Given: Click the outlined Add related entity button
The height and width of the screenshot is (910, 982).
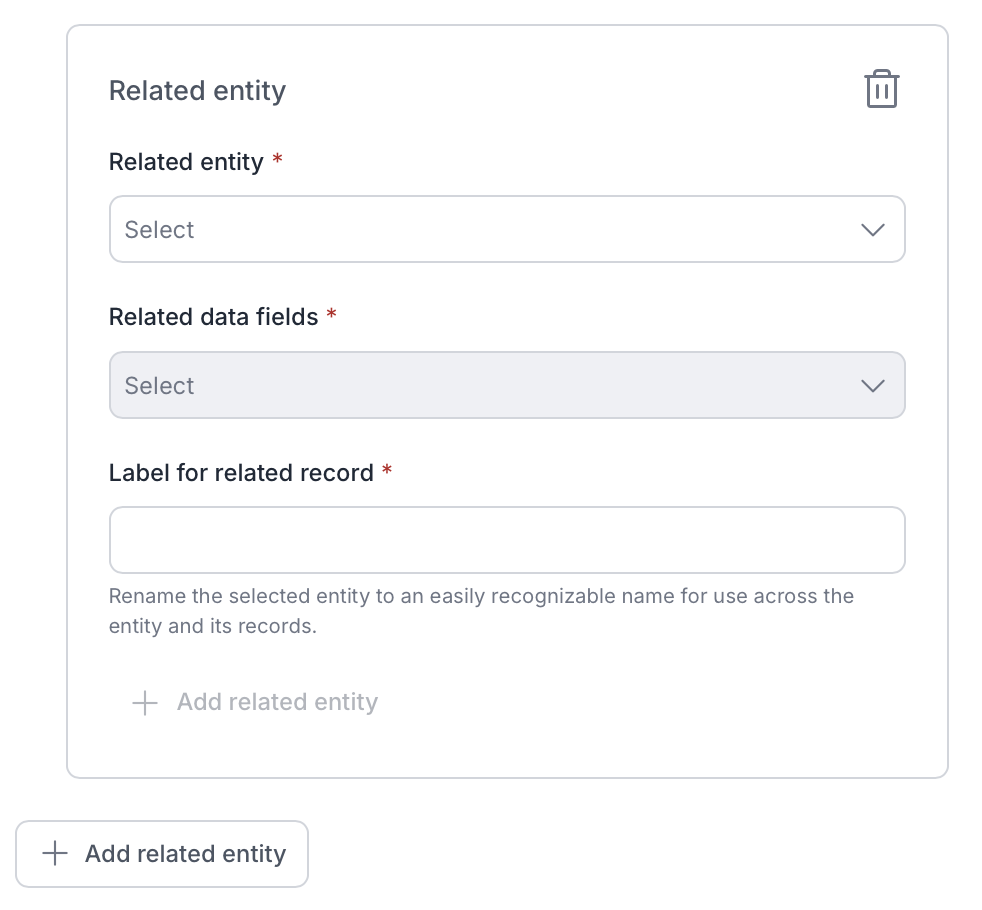Looking at the screenshot, I should click(162, 854).
